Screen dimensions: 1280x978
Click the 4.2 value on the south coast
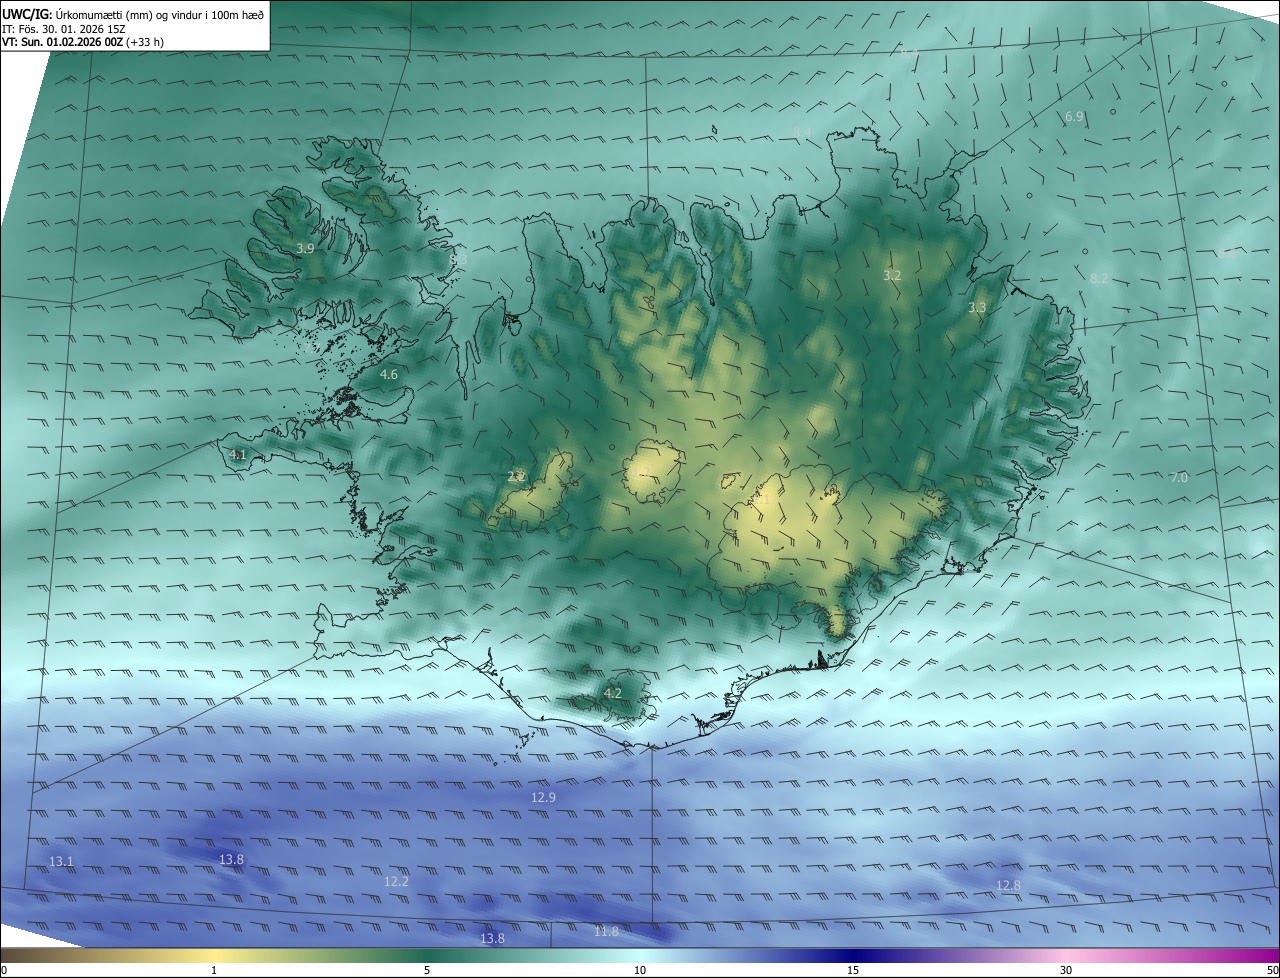click(612, 693)
